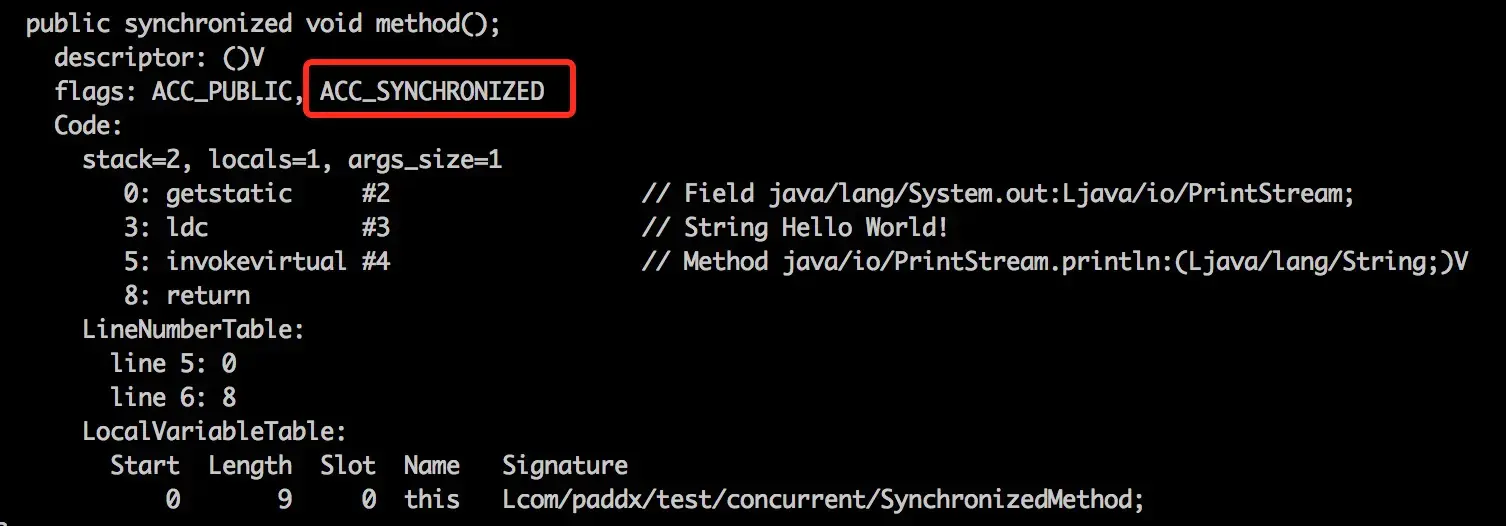Click the Signature column header
The width and height of the screenshot is (1506, 526).
[565, 466]
